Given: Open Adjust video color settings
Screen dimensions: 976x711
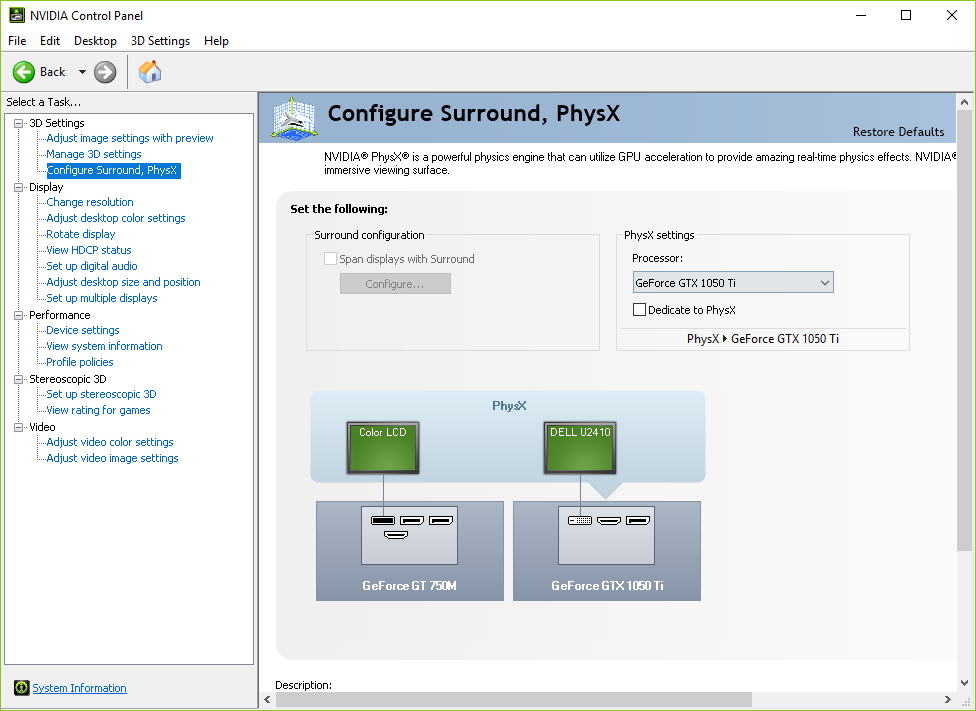Looking at the screenshot, I should (110, 442).
